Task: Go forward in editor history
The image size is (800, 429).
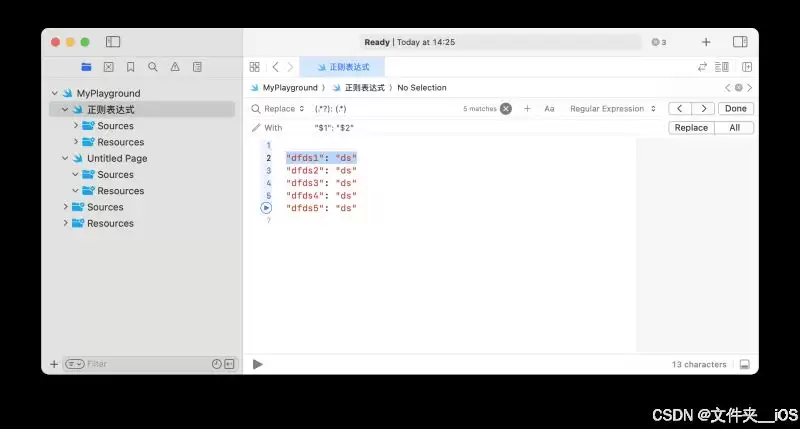Action: click(x=290, y=67)
